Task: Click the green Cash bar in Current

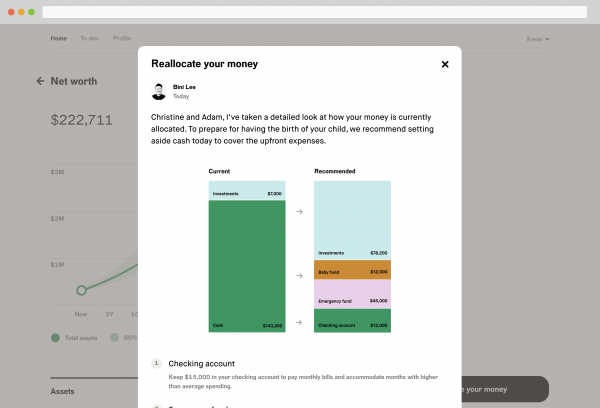Action: tap(246, 265)
